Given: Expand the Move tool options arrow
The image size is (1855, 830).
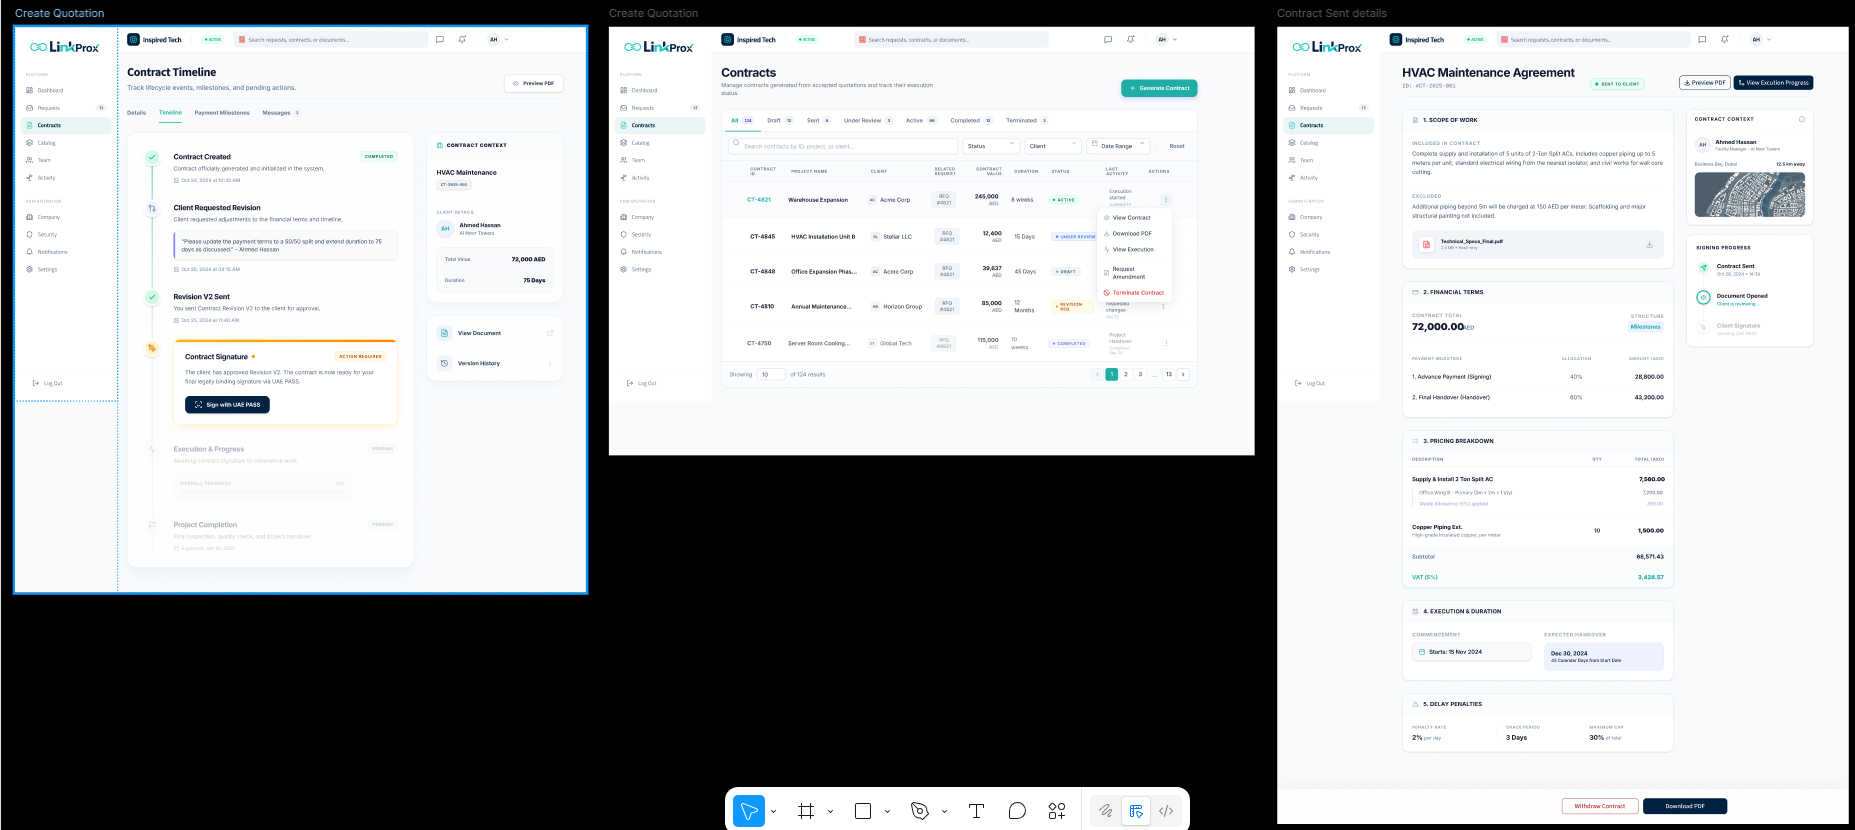Looking at the screenshot, I should 774,811.
